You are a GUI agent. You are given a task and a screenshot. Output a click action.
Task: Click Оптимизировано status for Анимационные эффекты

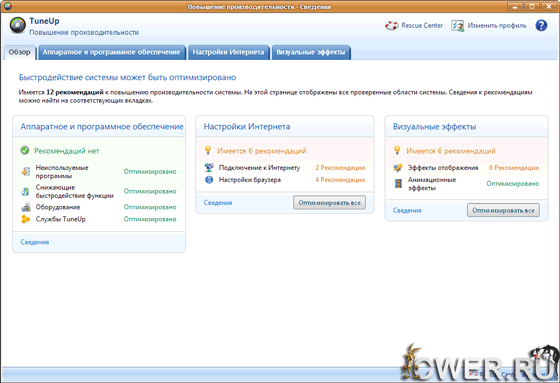[512, 184]
